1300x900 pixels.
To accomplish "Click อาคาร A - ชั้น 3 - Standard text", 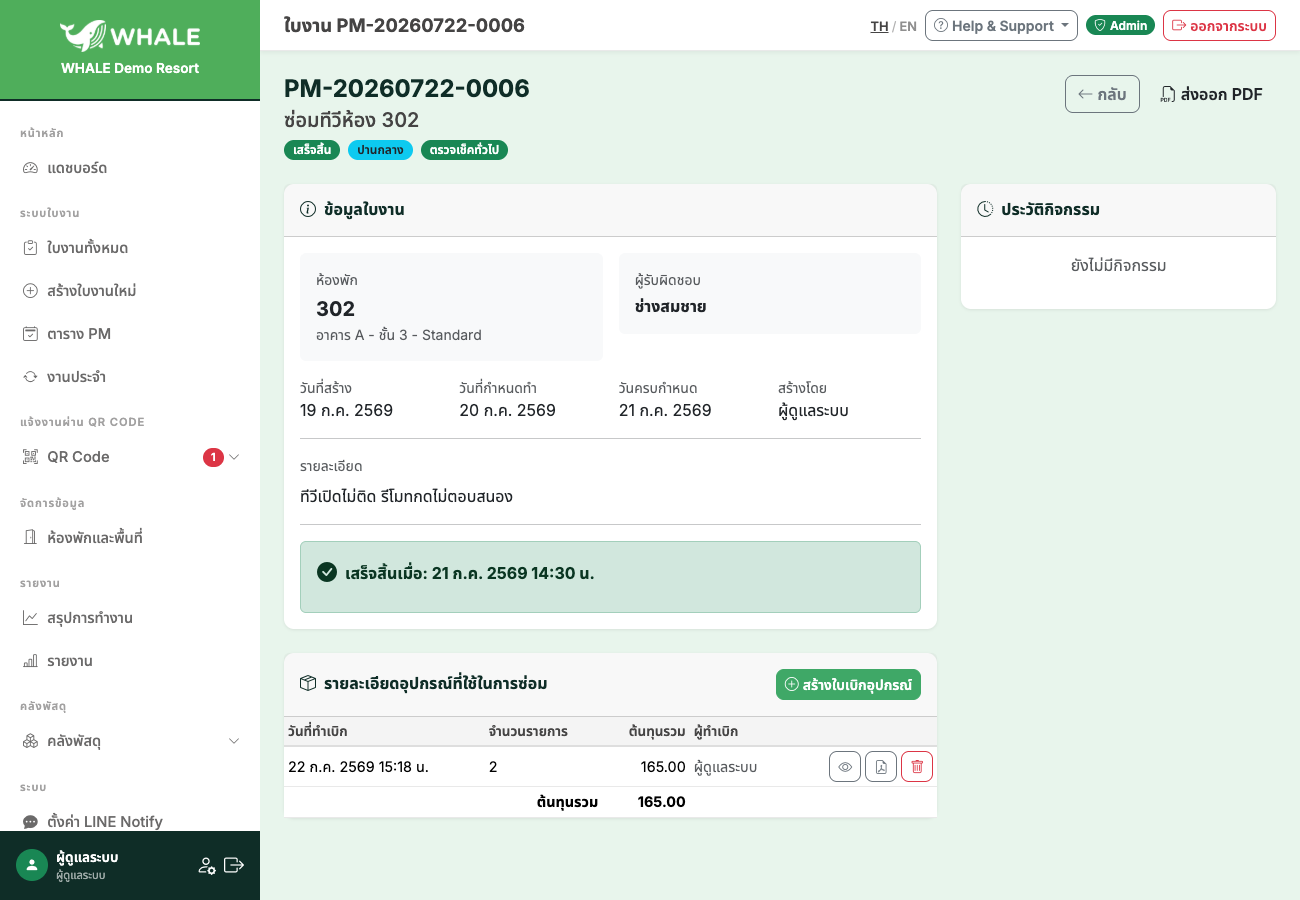I will click(399, 335).
